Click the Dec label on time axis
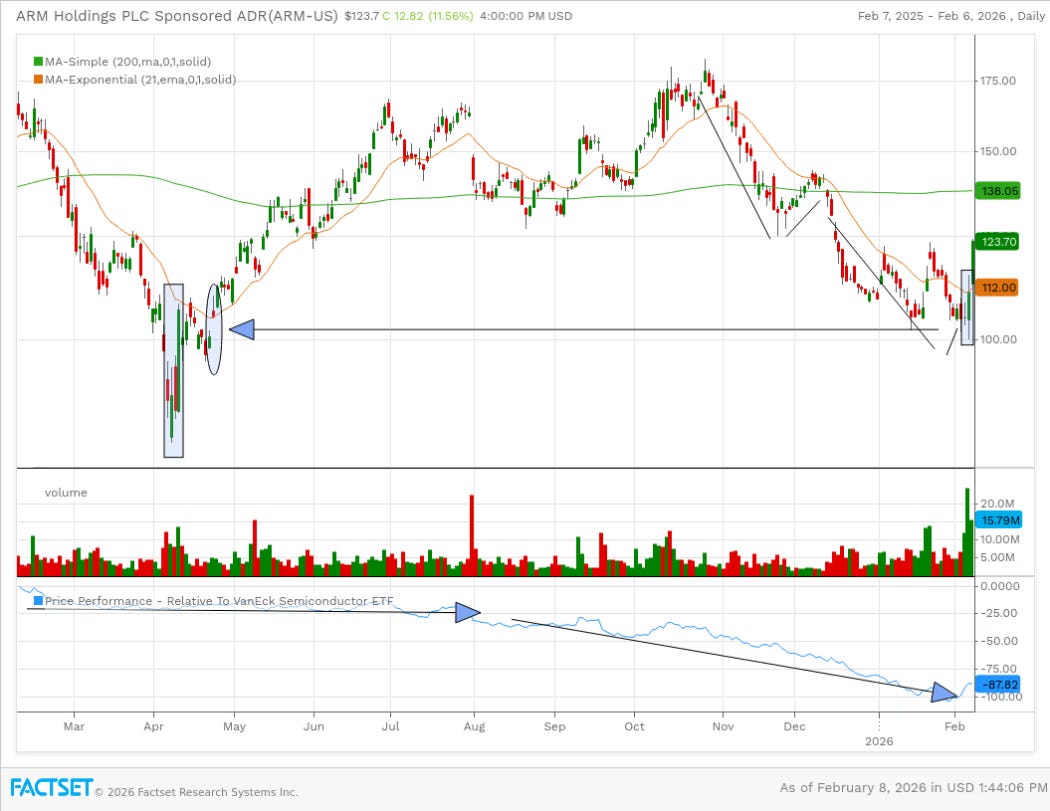 tap(794, 726)
